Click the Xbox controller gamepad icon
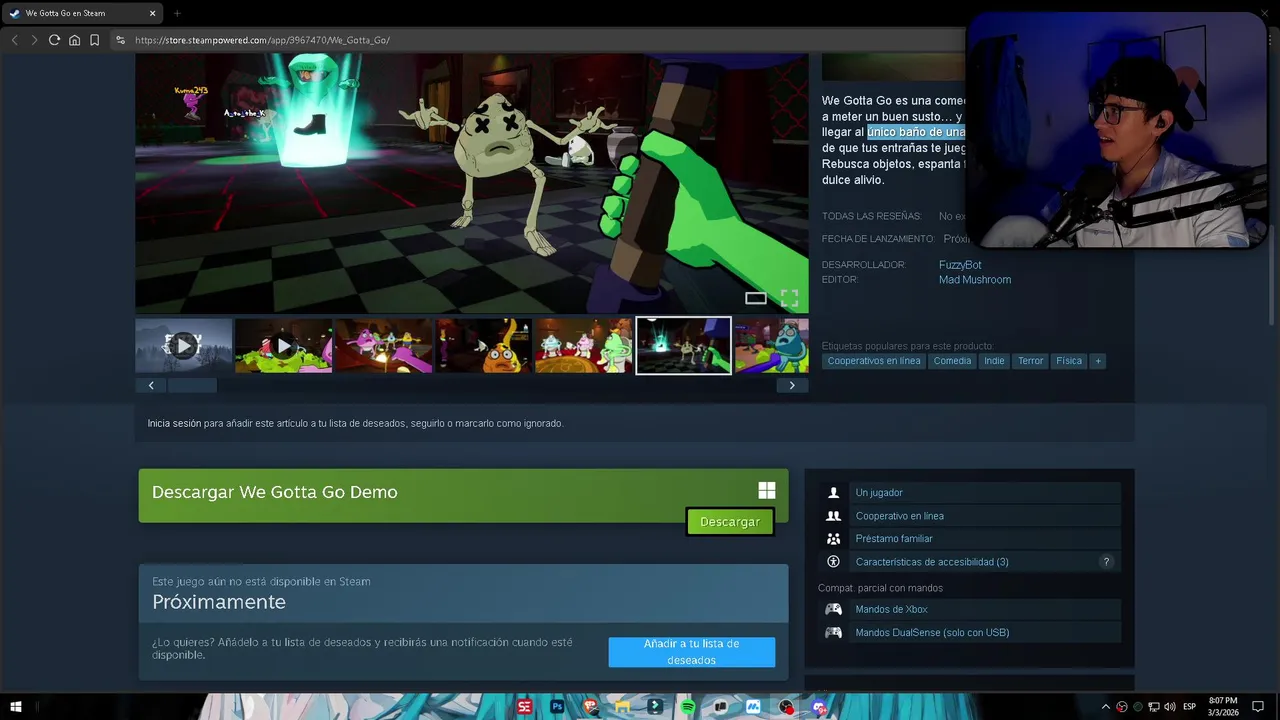This screenshot has width=1280, height=720. click(x=833, y=609)
